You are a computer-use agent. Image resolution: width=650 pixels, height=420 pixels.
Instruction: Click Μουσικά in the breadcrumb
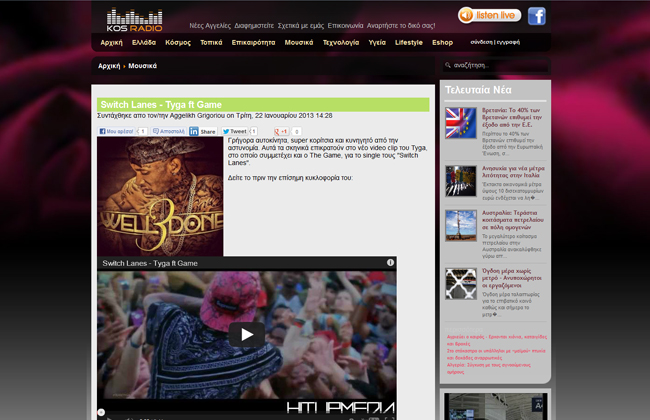pos(142,66)
